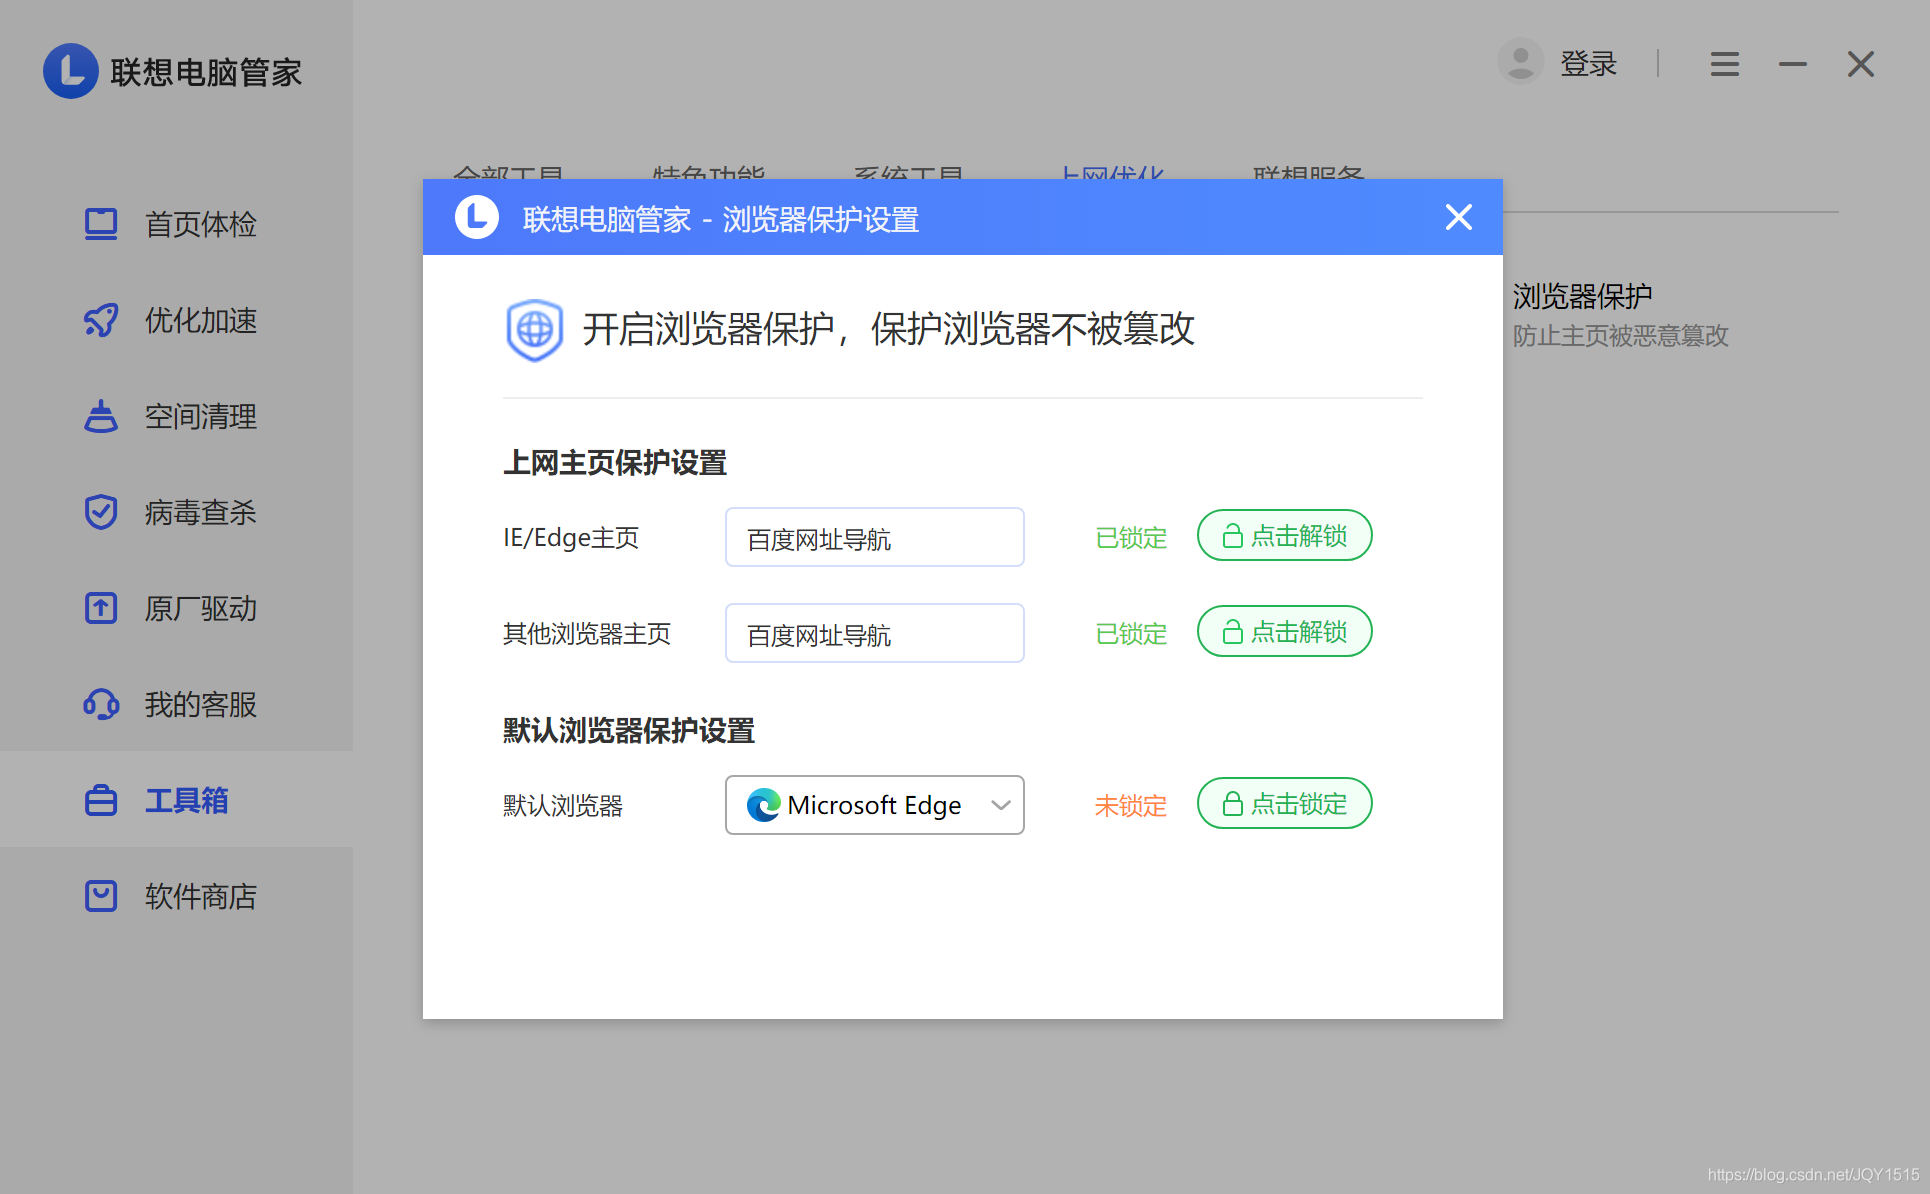The width and height of the screenshot is (1930, 1194).
Task: Click 点击锁定 for default browser
Action: 1285,803
